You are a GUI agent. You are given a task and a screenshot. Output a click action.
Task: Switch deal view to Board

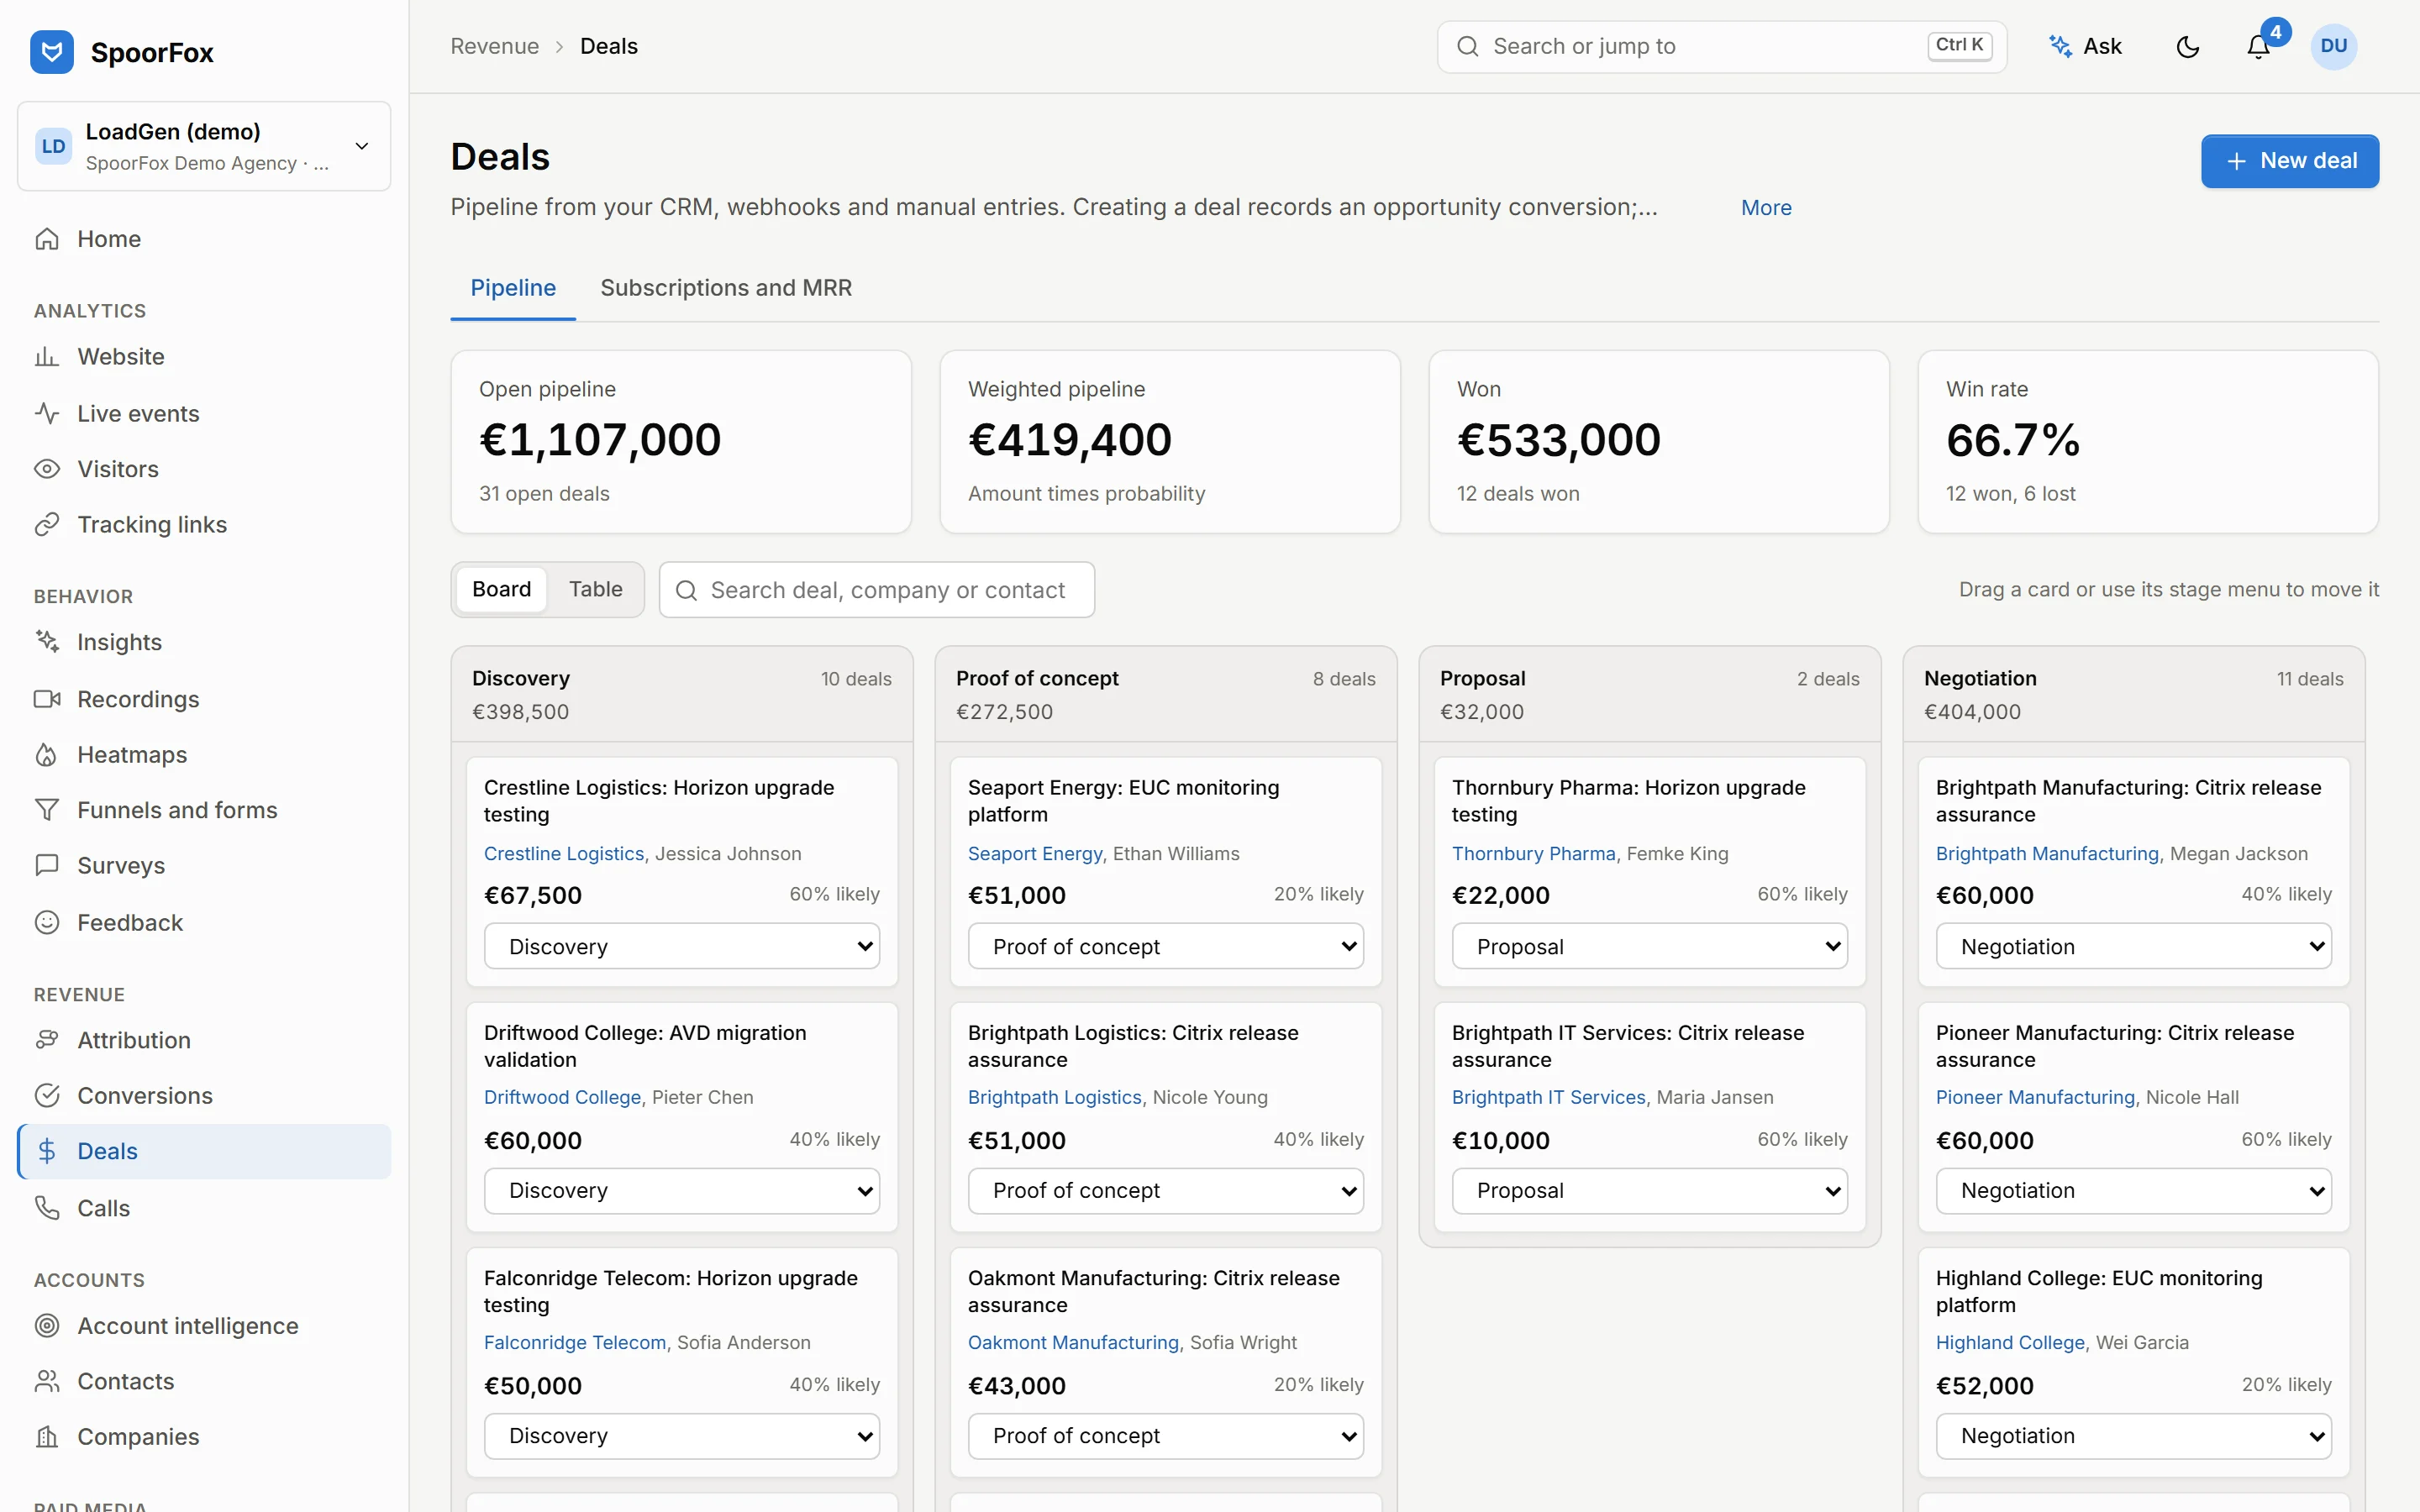coord(502,589)
